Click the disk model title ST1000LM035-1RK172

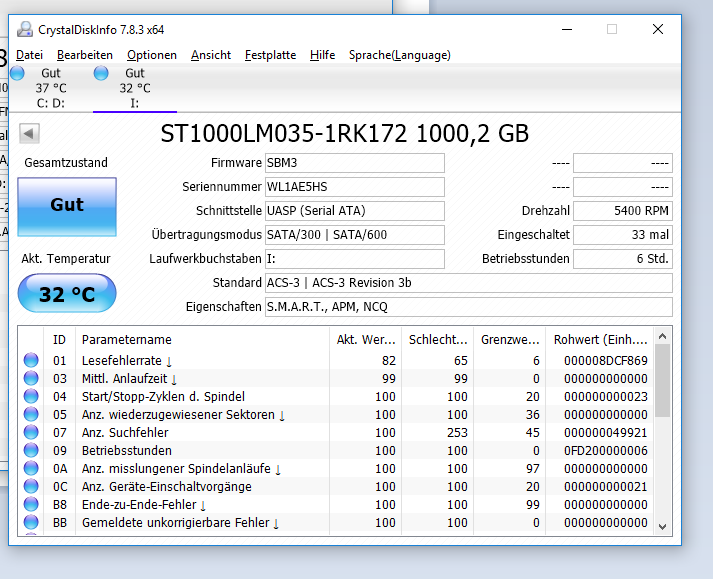tap(284, 134)
